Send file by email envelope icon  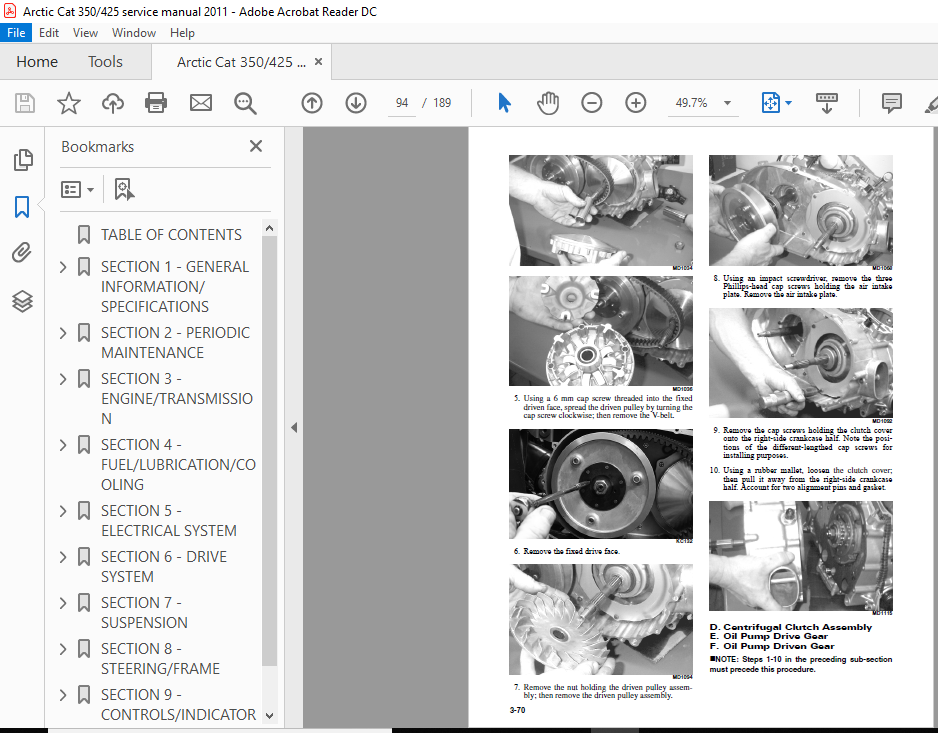click(200, 103)
